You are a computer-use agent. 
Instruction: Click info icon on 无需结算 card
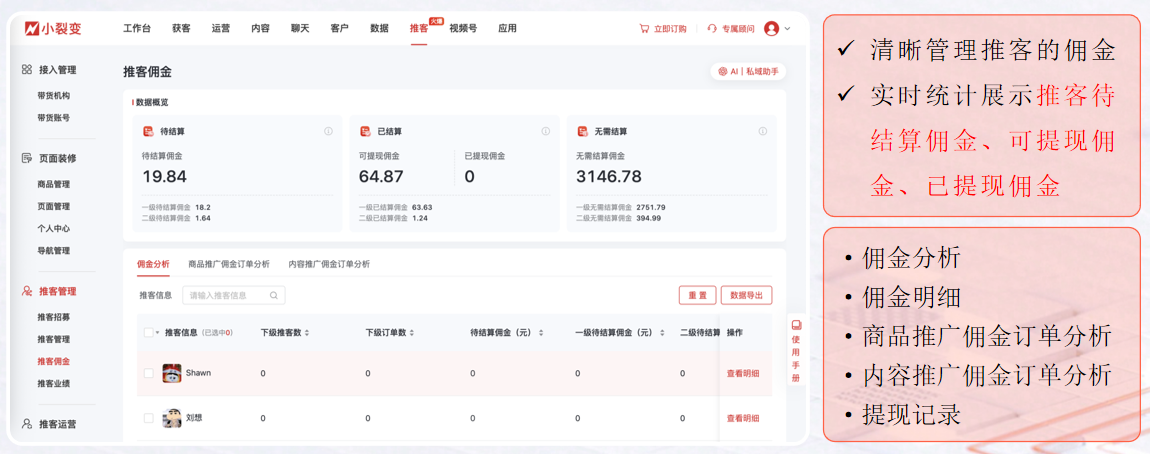pos(762,131)
